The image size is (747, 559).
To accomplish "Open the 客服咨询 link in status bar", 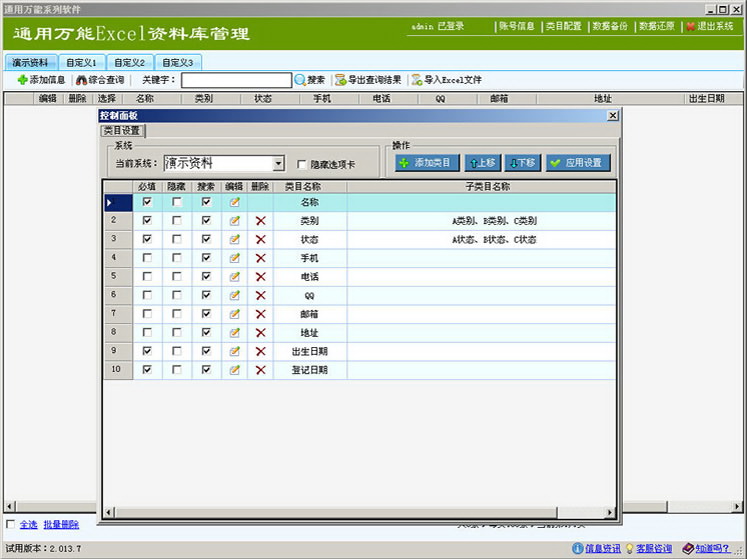I will pos(654,549).
